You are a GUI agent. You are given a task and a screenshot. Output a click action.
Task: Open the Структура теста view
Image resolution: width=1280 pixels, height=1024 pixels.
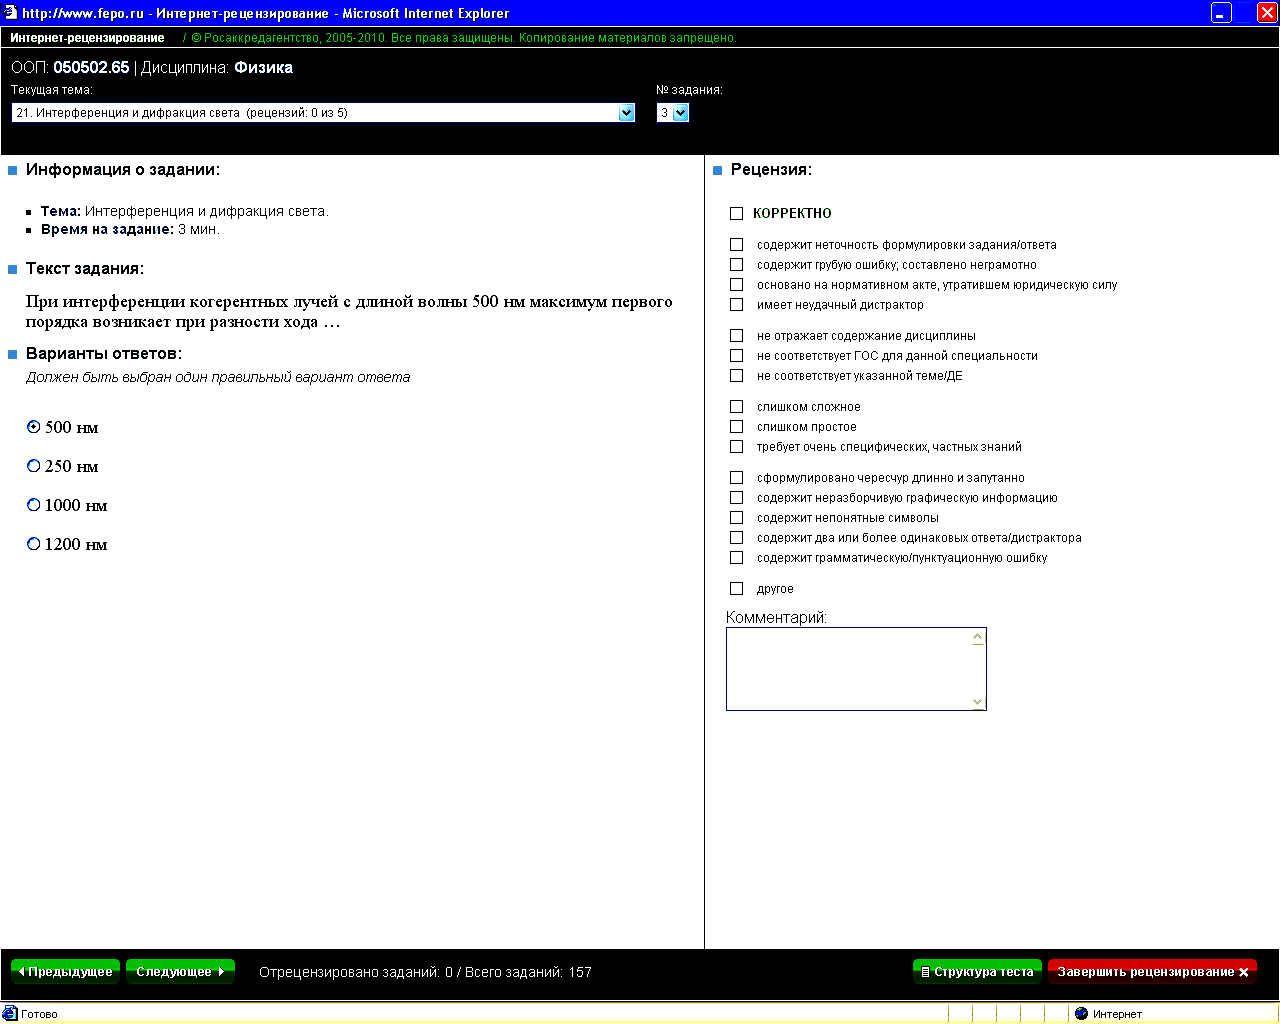click(x=977, y=971)
